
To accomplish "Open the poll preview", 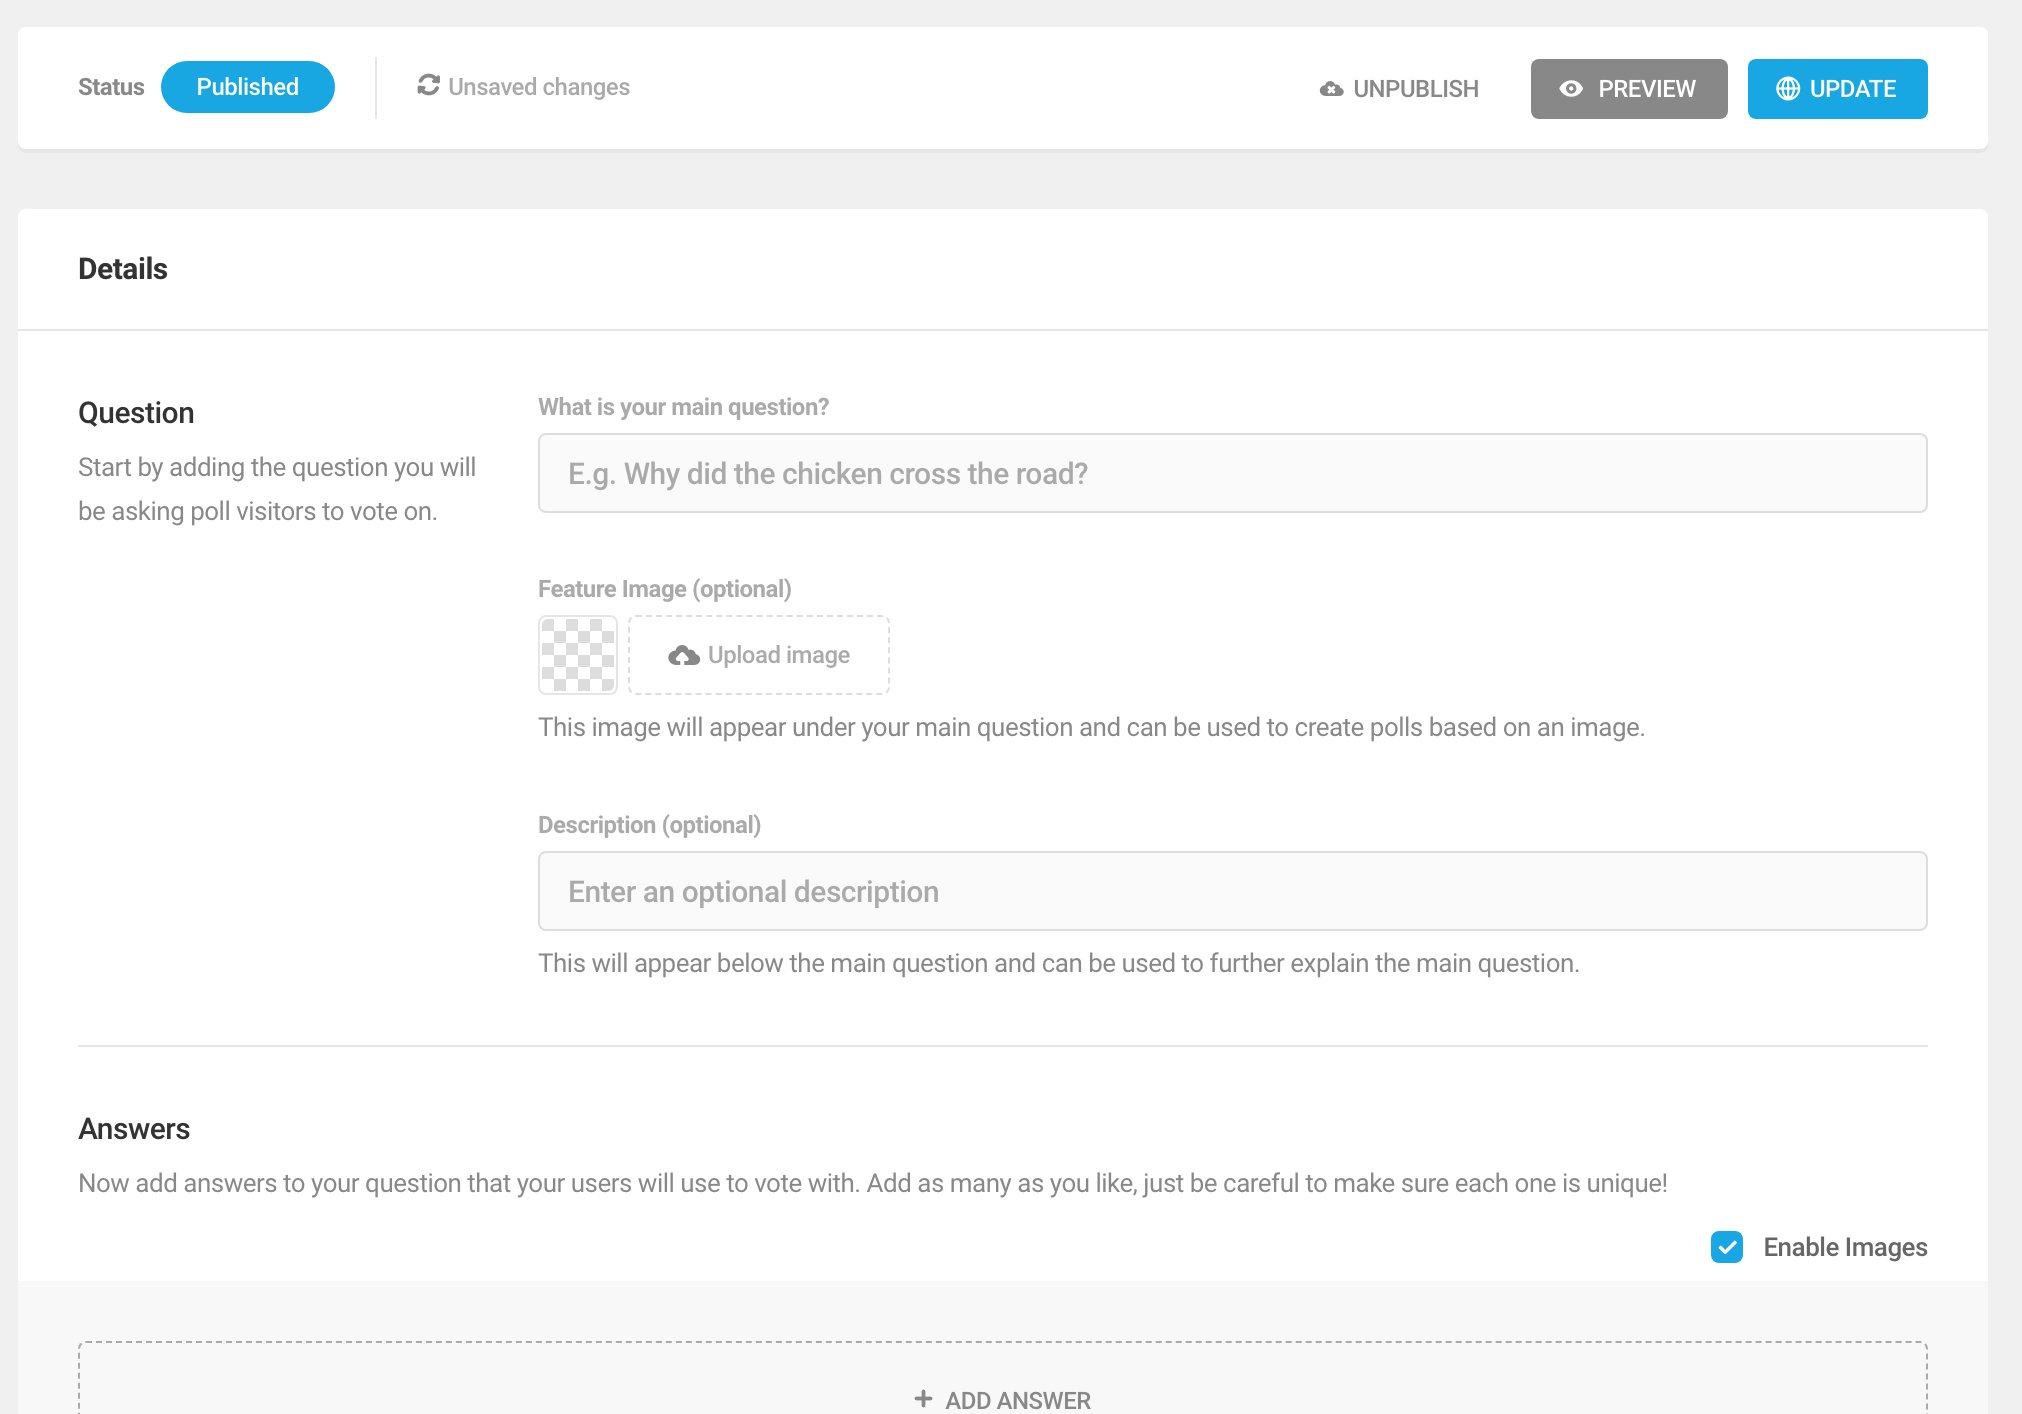I will coord(1628,89).
